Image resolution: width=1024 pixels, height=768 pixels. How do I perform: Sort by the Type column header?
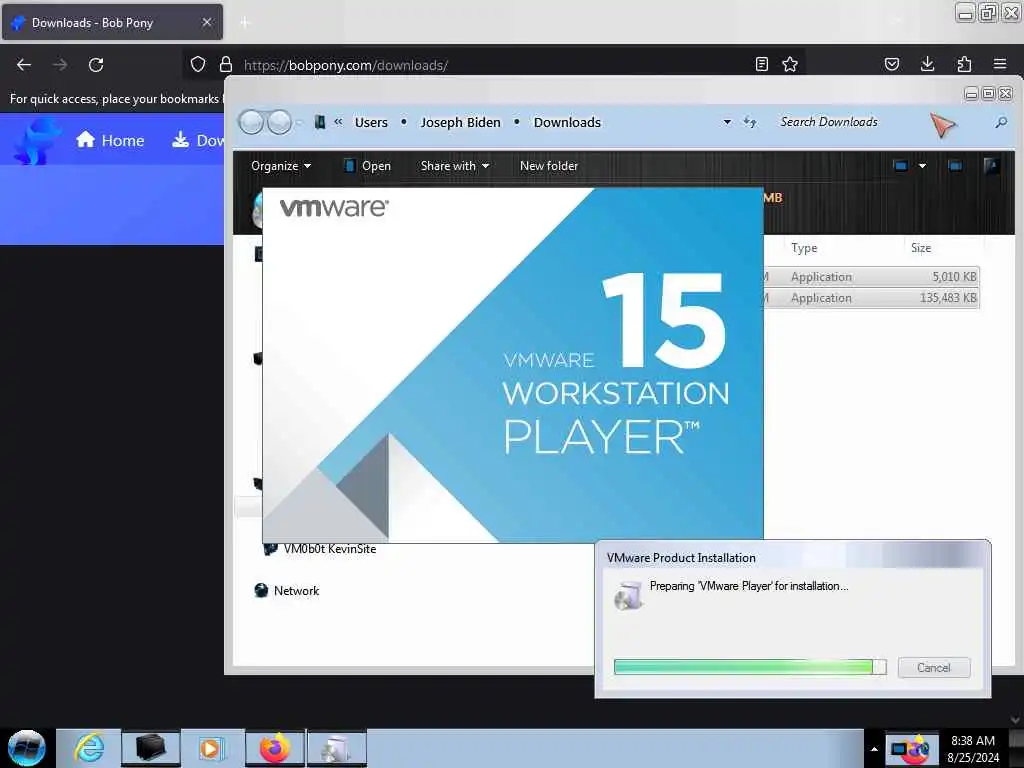tap(804, 248)
